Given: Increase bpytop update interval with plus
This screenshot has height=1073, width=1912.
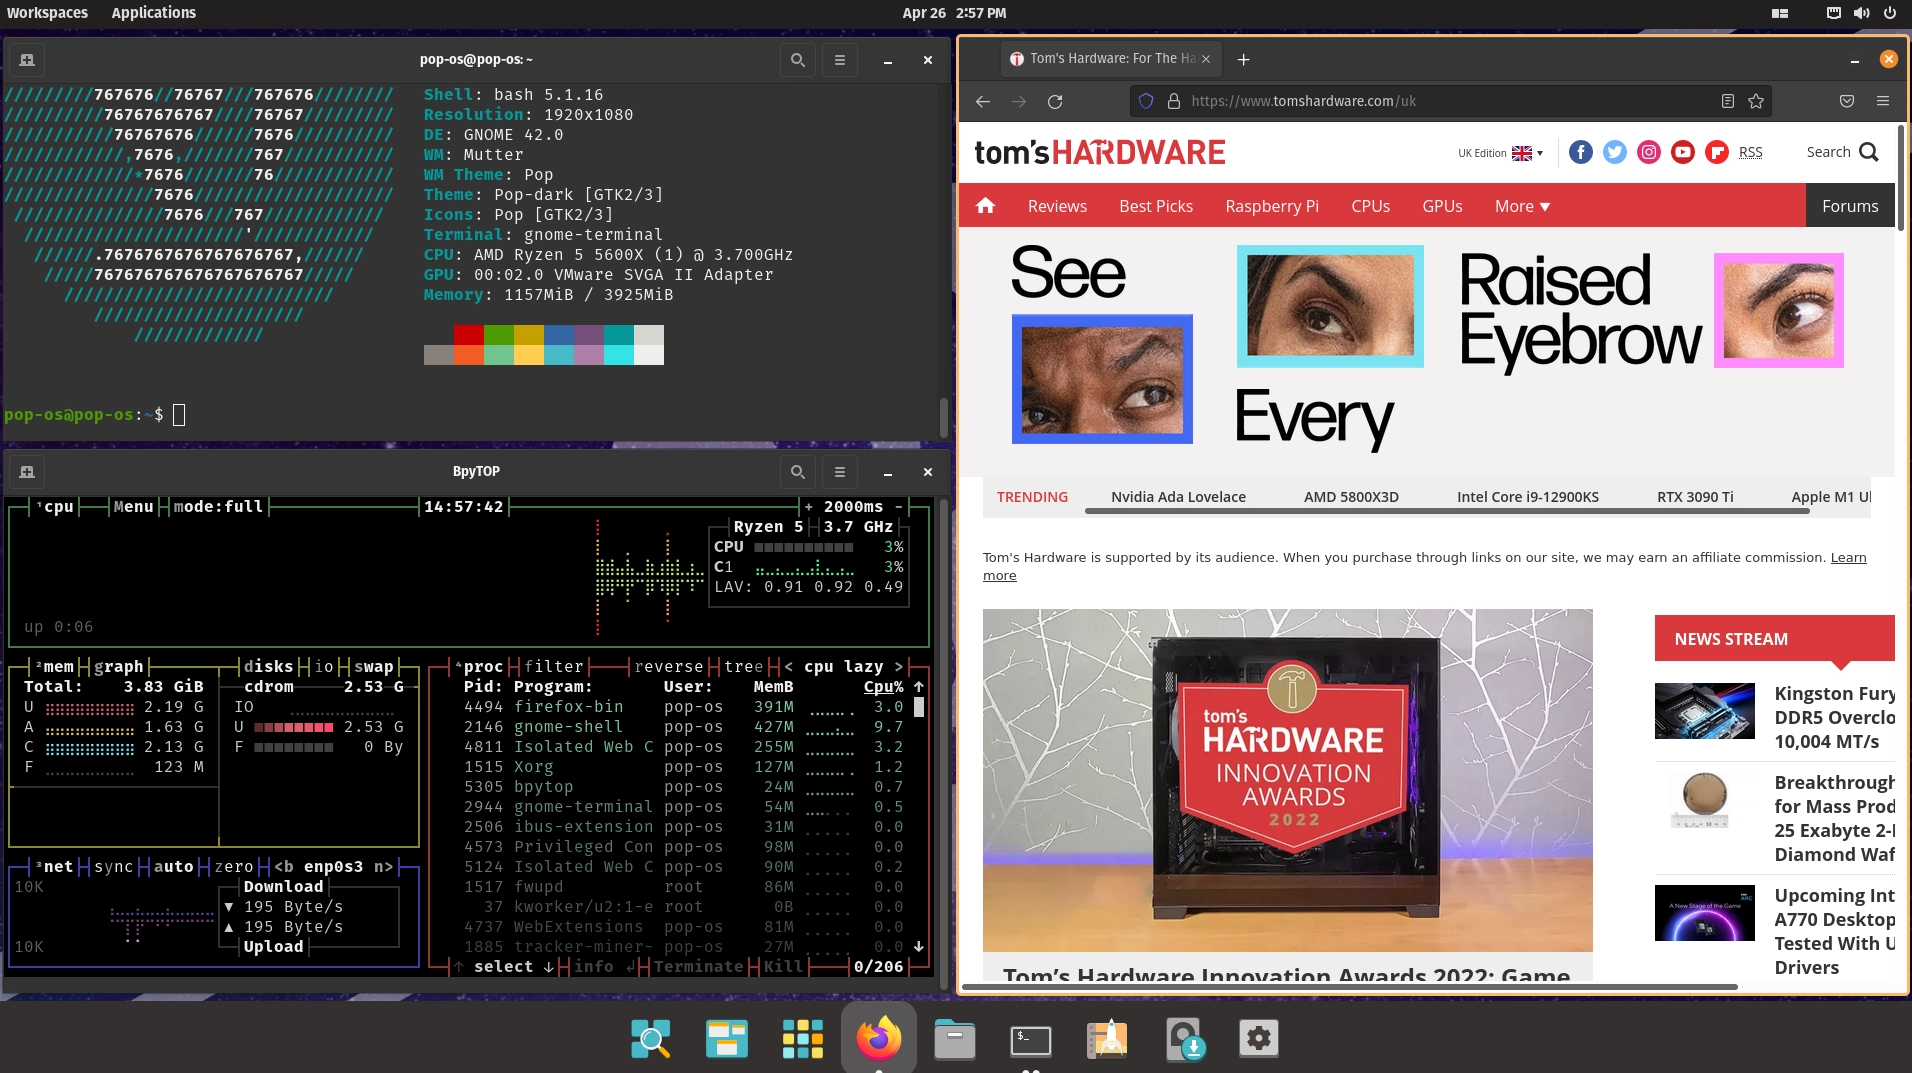Looking at the screenshot, I should pos(809,507).
